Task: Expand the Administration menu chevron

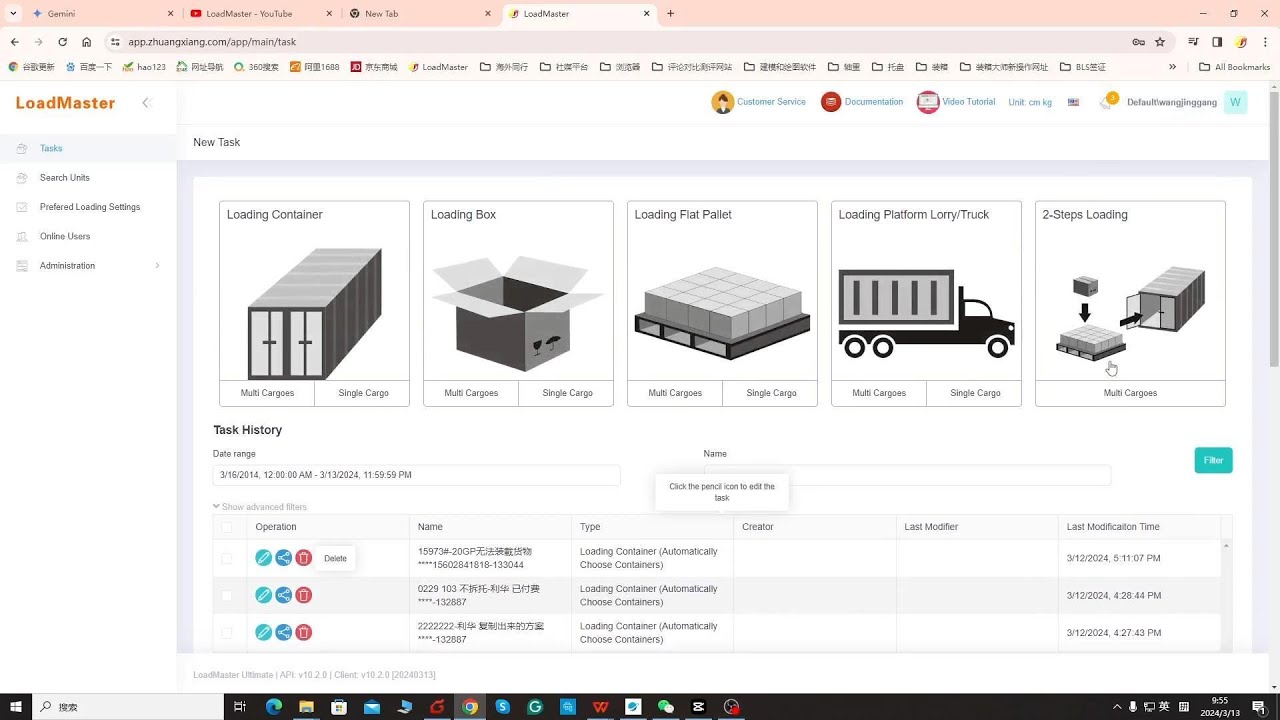Action: [157, 266]
